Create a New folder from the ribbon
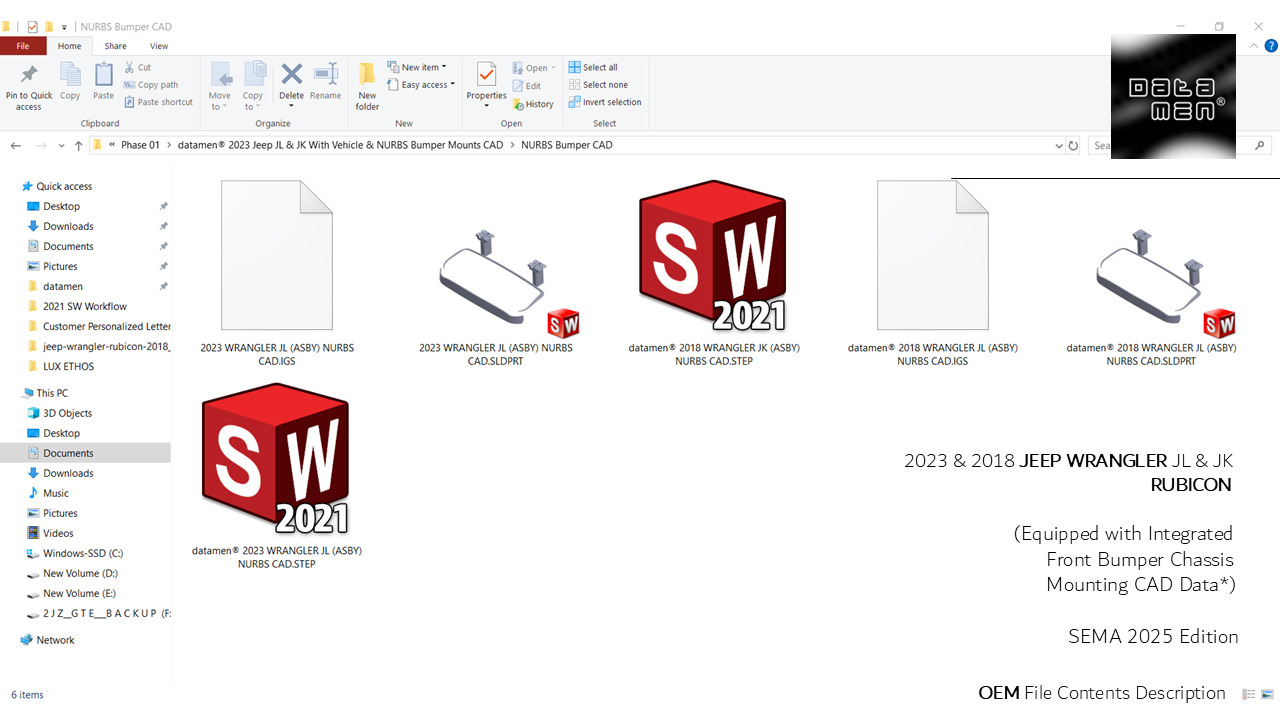 368,86
